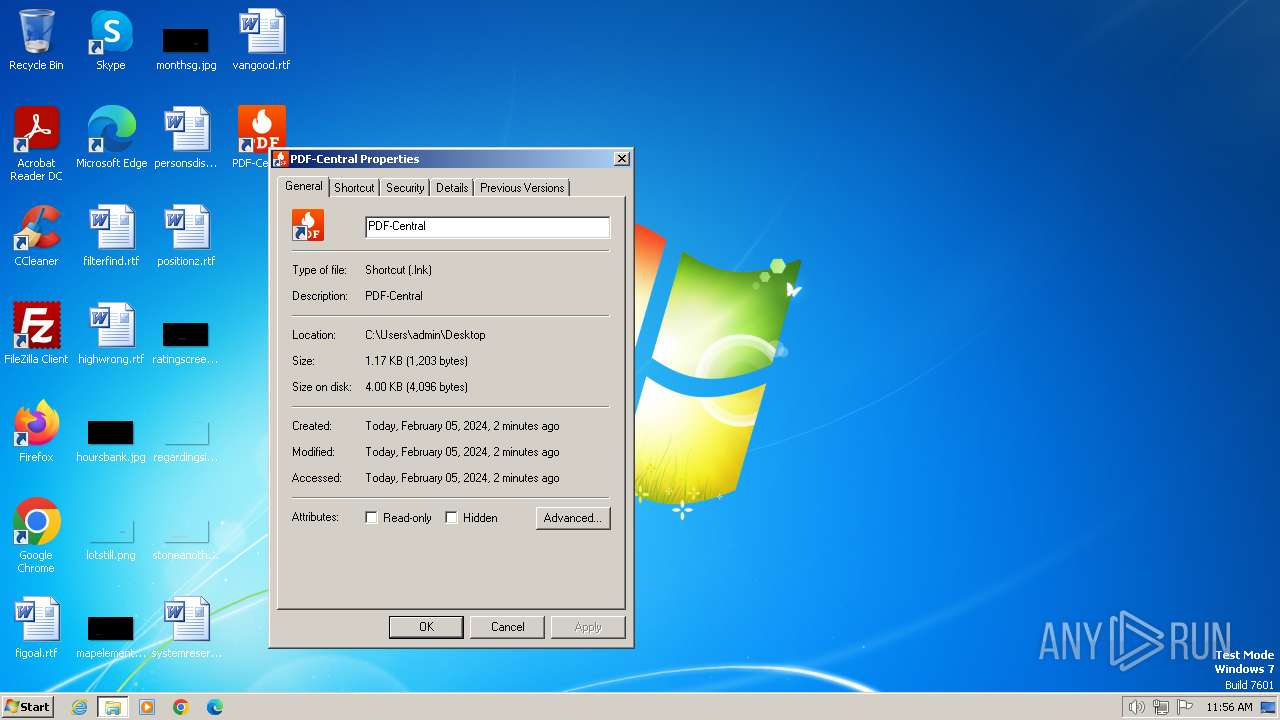Screen dimensions: 1280x720
Task: Switch to the Shortcut tab
Action: click(354, 188)
